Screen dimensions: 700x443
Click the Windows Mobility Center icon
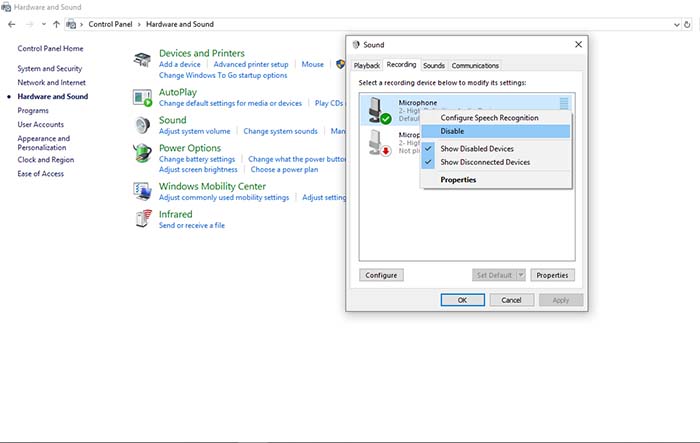[143, 190]
